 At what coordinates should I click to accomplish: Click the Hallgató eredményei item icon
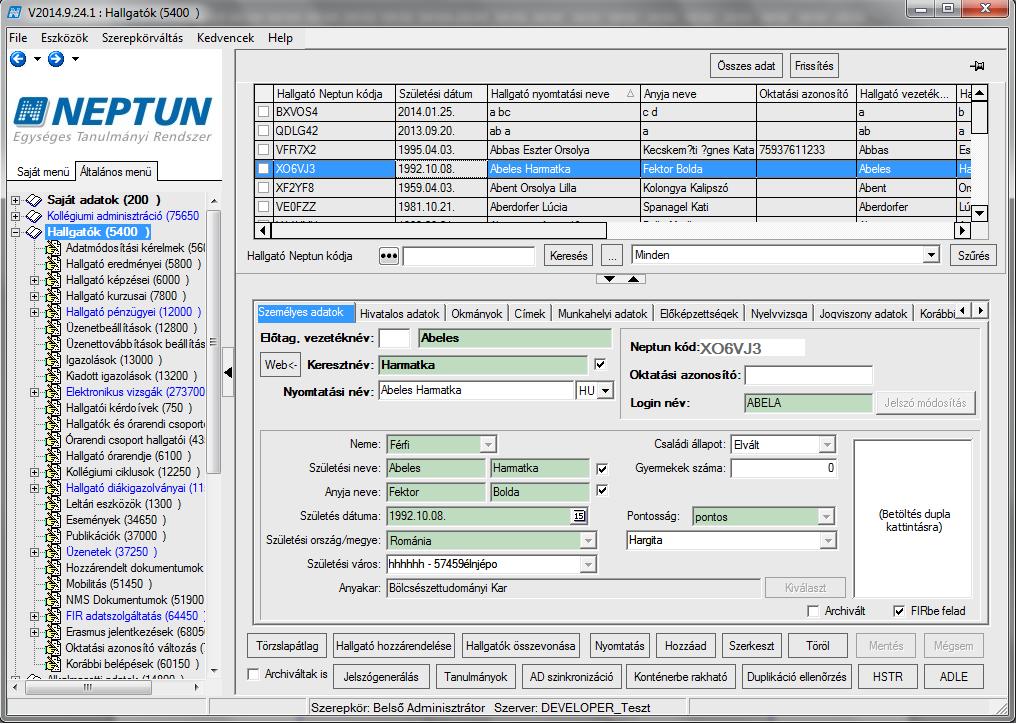click(53, 264)
